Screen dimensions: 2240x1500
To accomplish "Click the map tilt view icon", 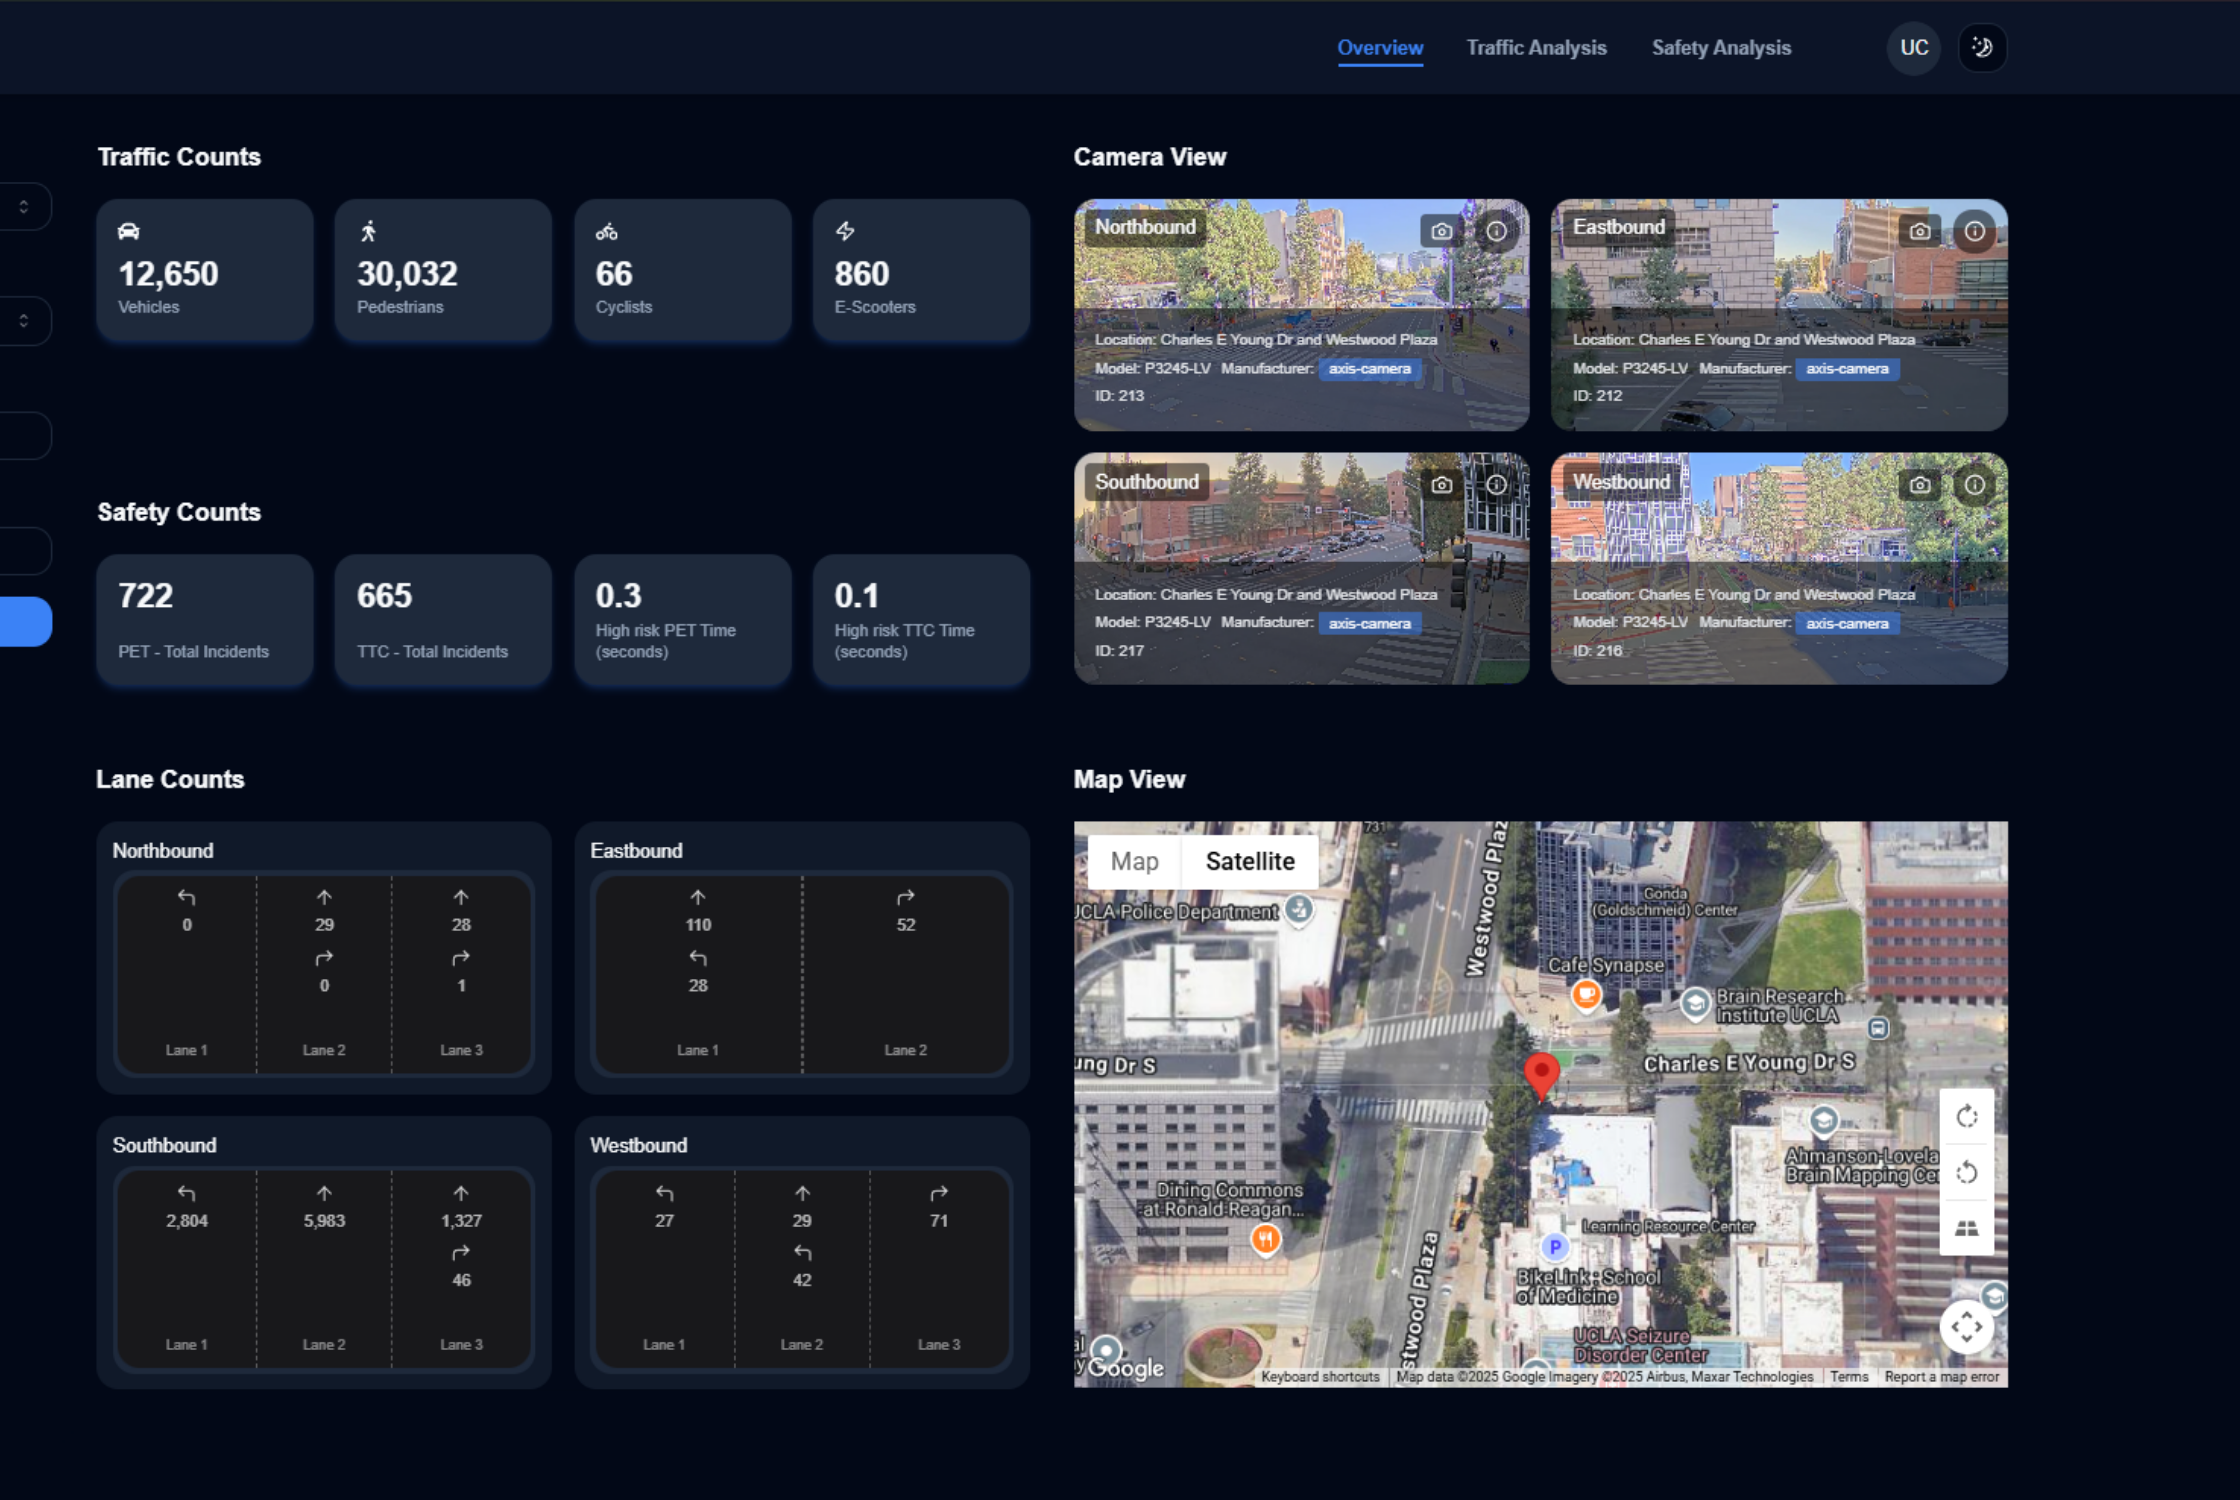I will click(1966, 1228).
